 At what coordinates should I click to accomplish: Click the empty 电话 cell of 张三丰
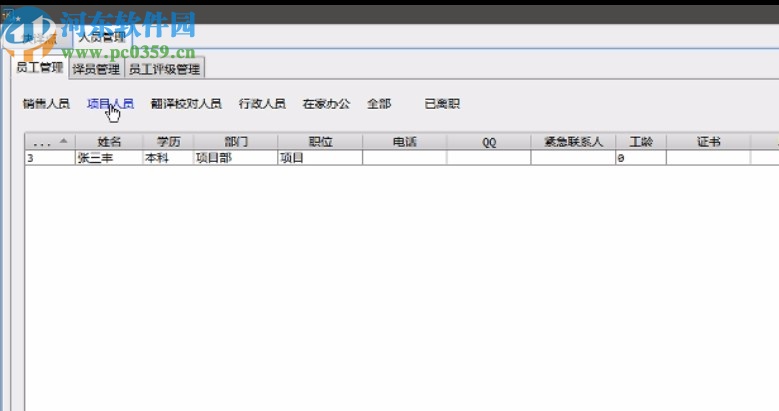pyautogui.click(x=404, y=158)
